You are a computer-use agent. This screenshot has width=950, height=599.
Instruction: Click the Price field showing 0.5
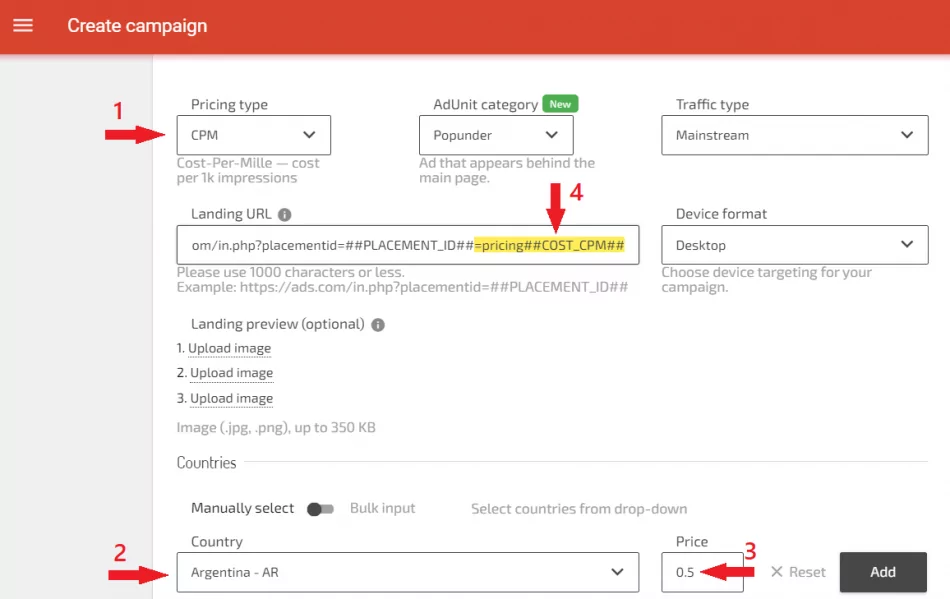click(702, 572)
